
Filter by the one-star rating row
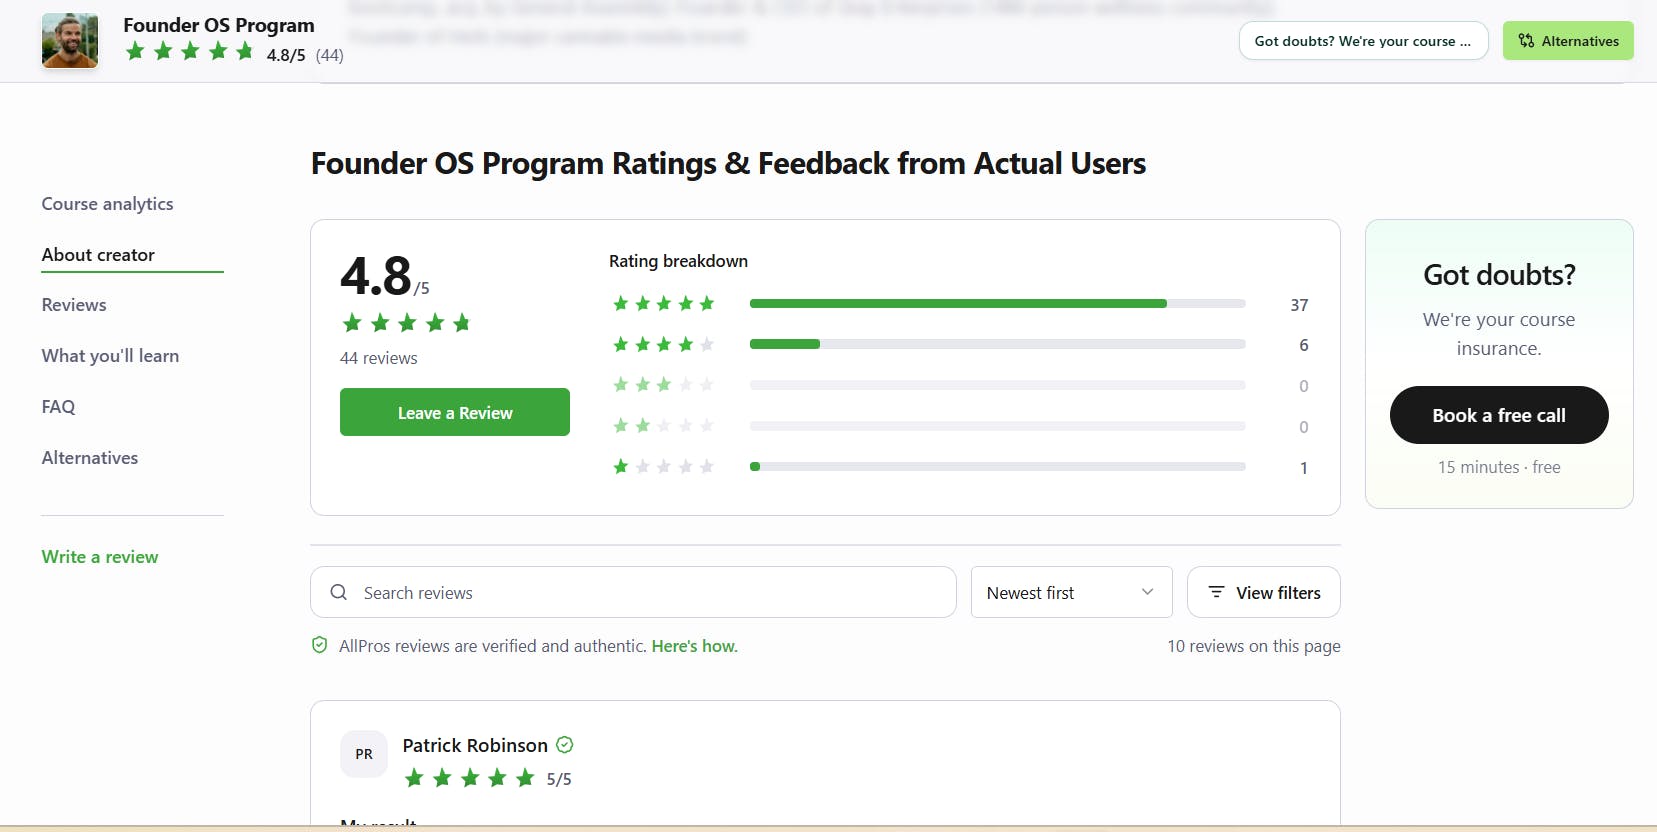[x=960, y=467]
